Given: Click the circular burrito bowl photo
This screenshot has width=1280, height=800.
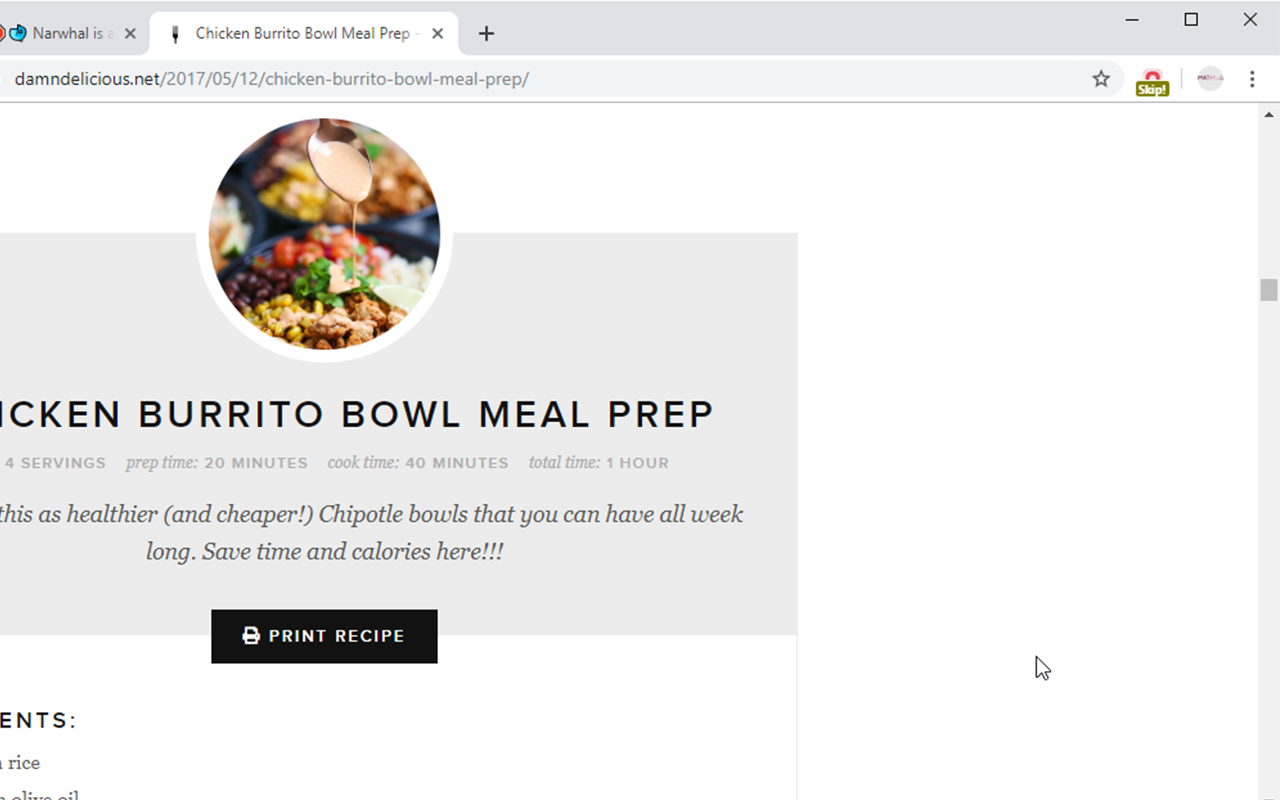Looking at the screenshot, I should point(324,234).
